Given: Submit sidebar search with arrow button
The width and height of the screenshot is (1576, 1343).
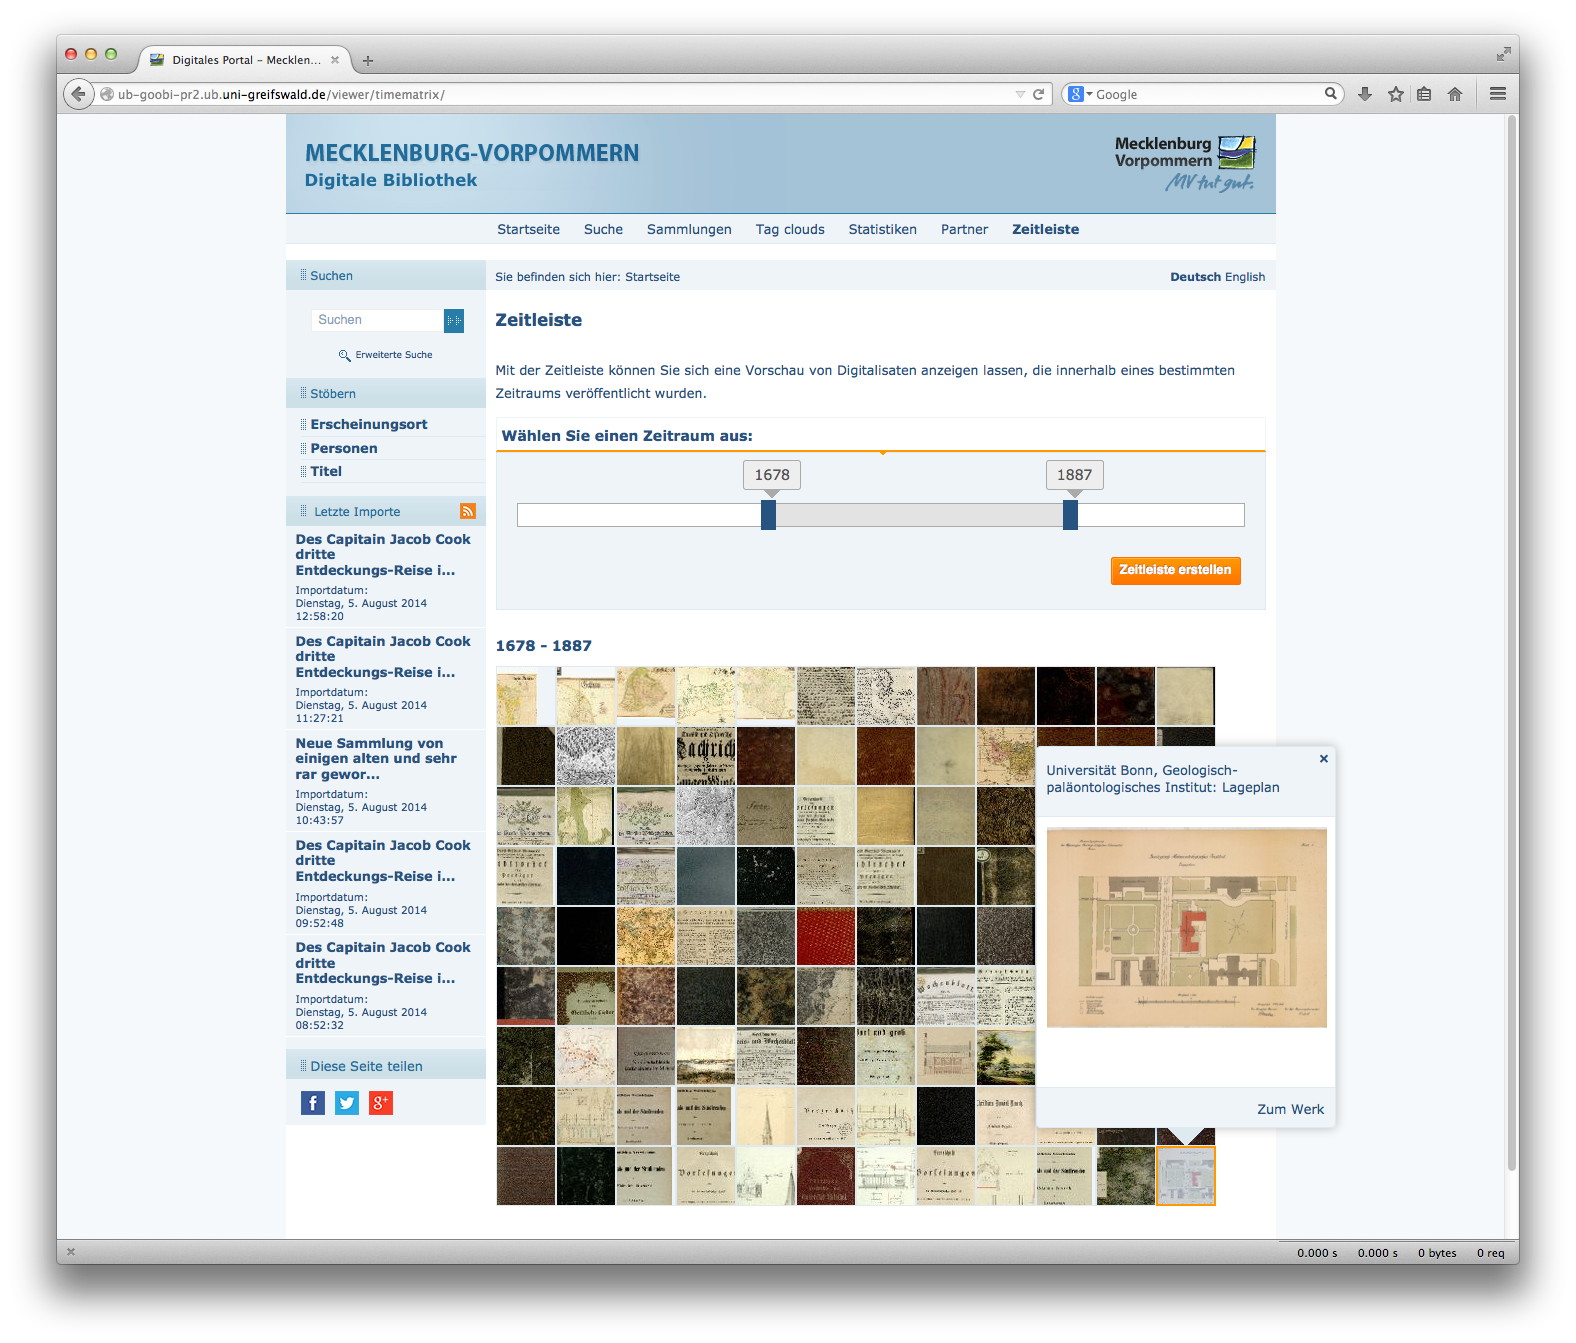Looking at the screenshot, I should point(454,320).
